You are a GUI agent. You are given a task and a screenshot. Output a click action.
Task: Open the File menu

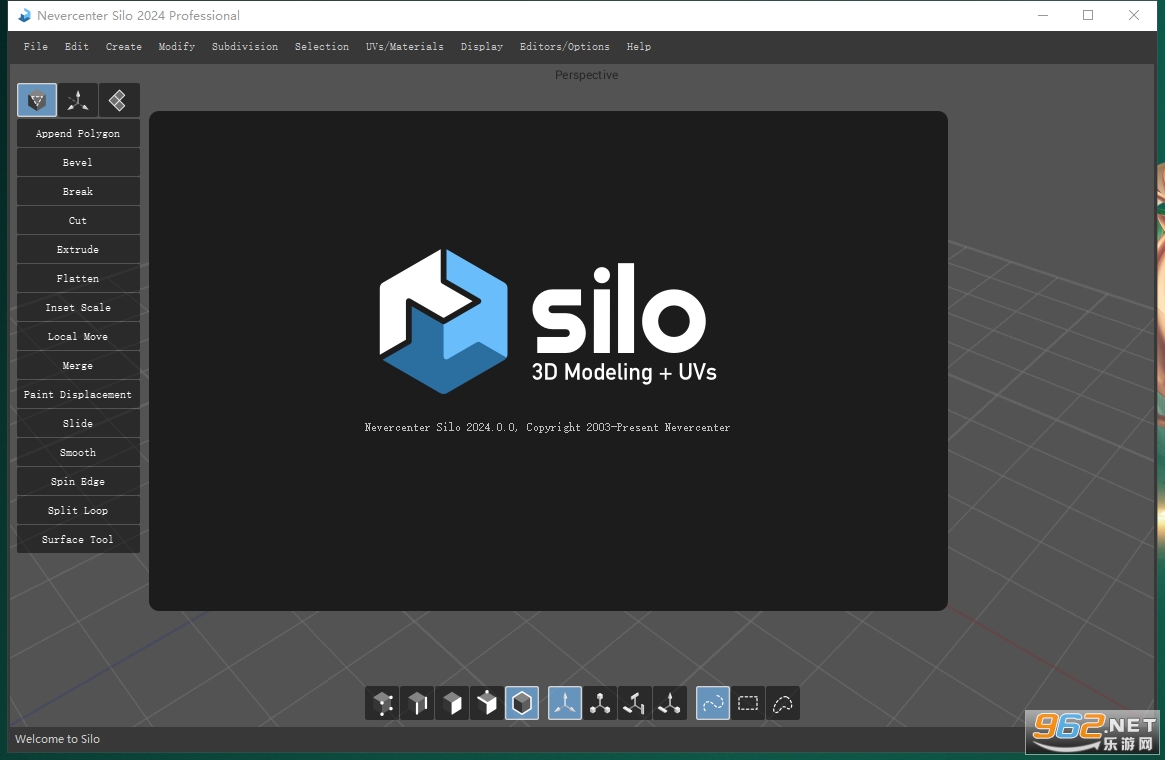pos(36,46)
